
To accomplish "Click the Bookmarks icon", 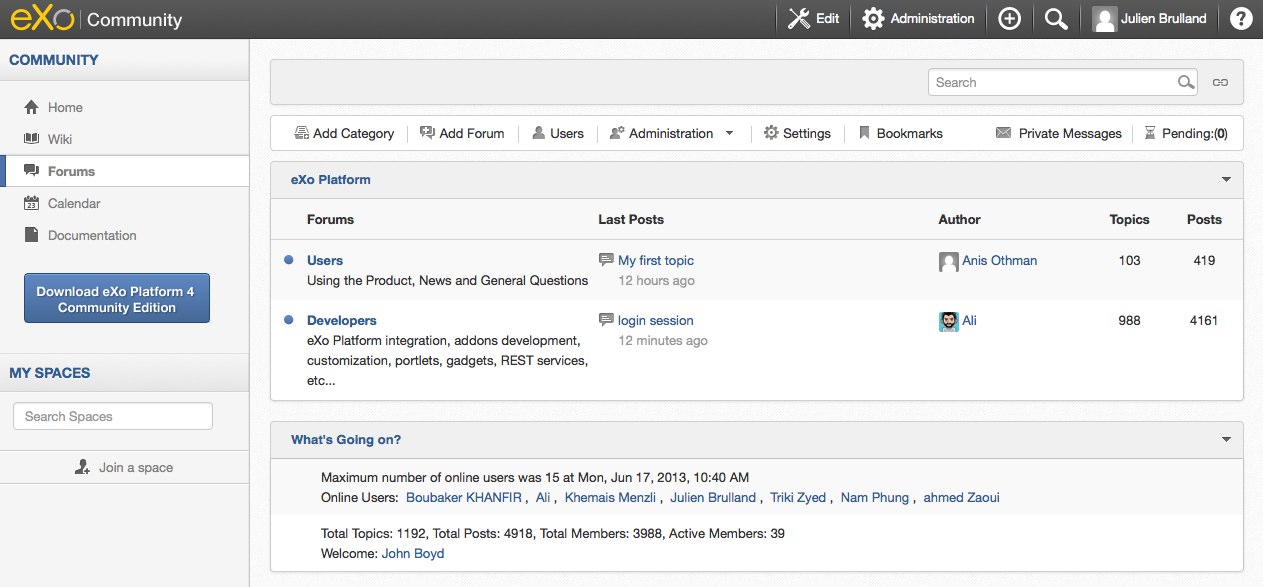I will [x=865, y=133].
